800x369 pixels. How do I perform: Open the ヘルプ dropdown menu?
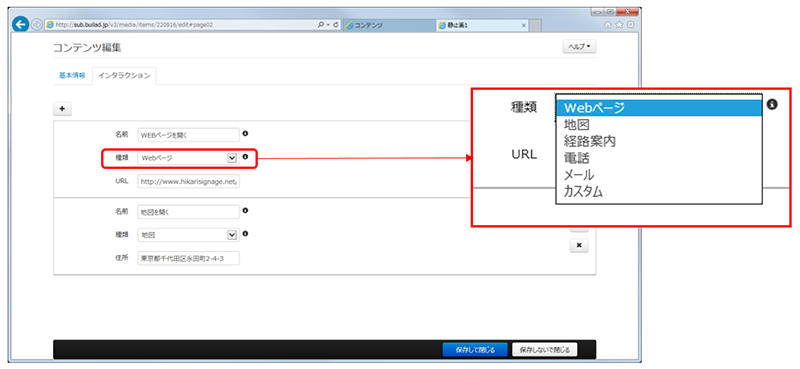click(x=579, y=46)
